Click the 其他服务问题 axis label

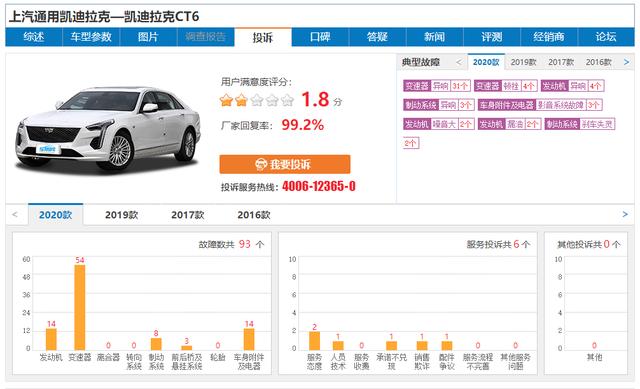click(x=516, y=362)
